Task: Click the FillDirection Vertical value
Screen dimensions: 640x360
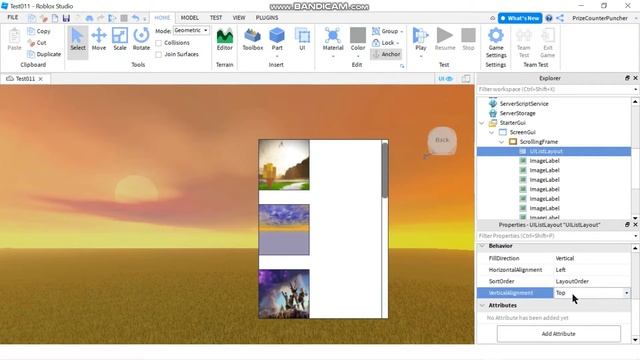Action: [x=592, y=258]
